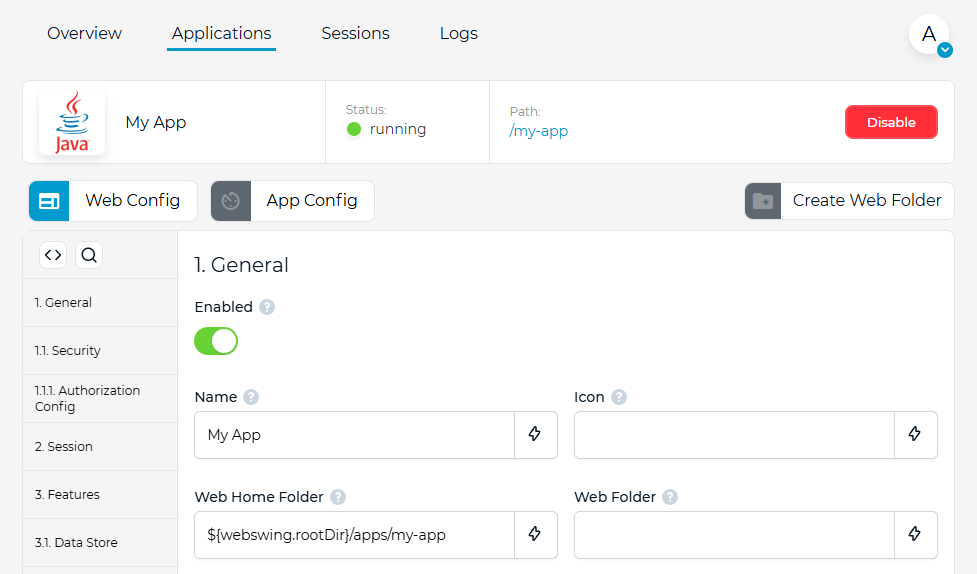Open the search magnifier icon in sidebar
977x574 pixels.
coord(89,255)
